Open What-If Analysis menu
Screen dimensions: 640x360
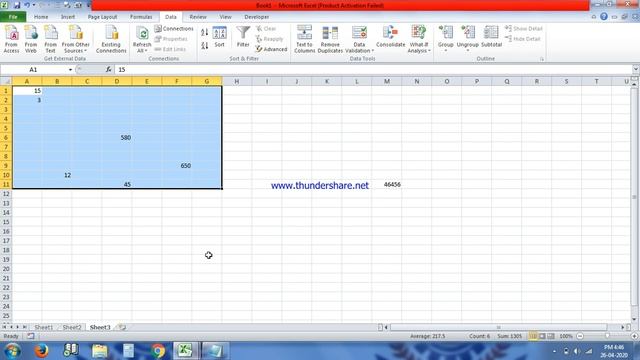(x=419, y=39)
